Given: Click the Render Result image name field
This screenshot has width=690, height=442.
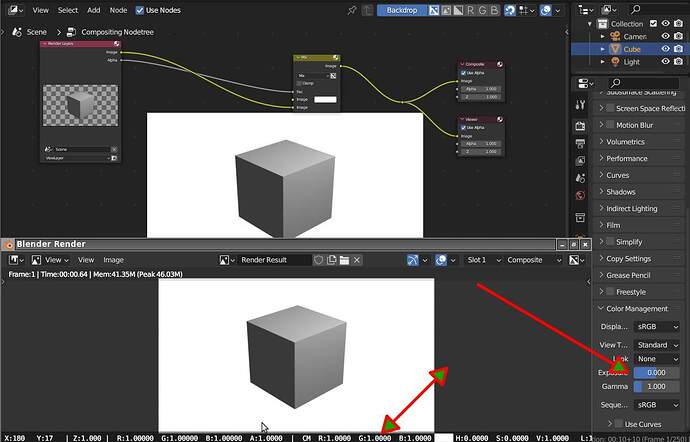Looking at the screenshot, I should [x=275, y=260].
